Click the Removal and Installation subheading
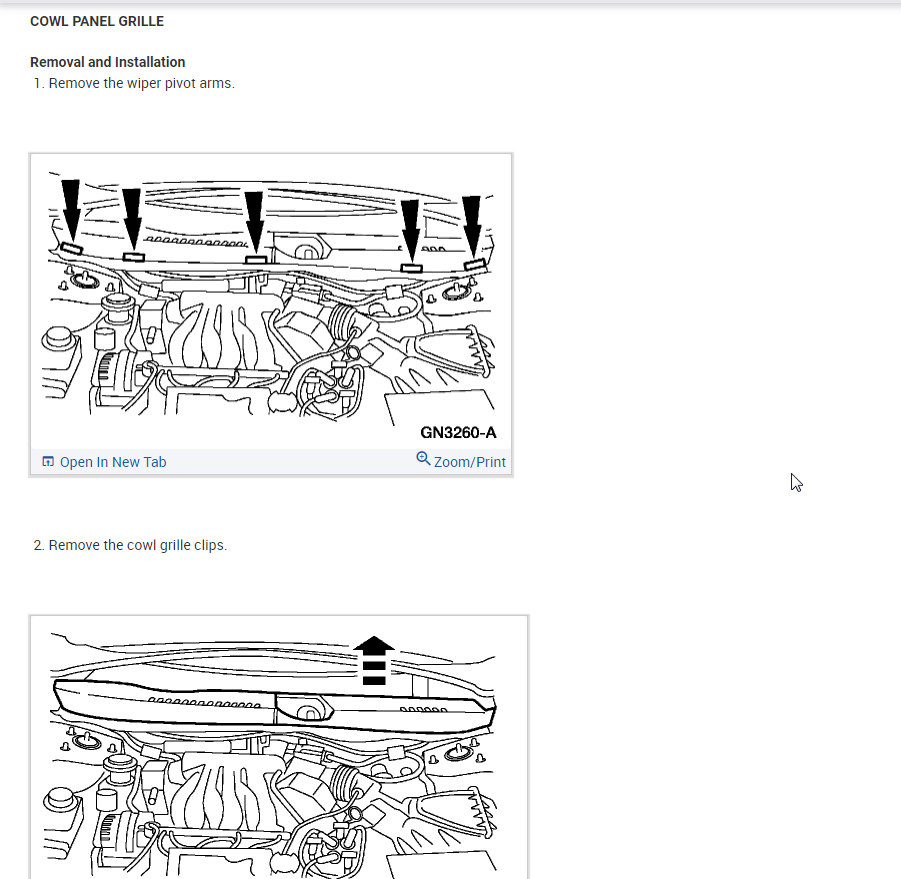901x879 pixels. (x=107, y=62)
